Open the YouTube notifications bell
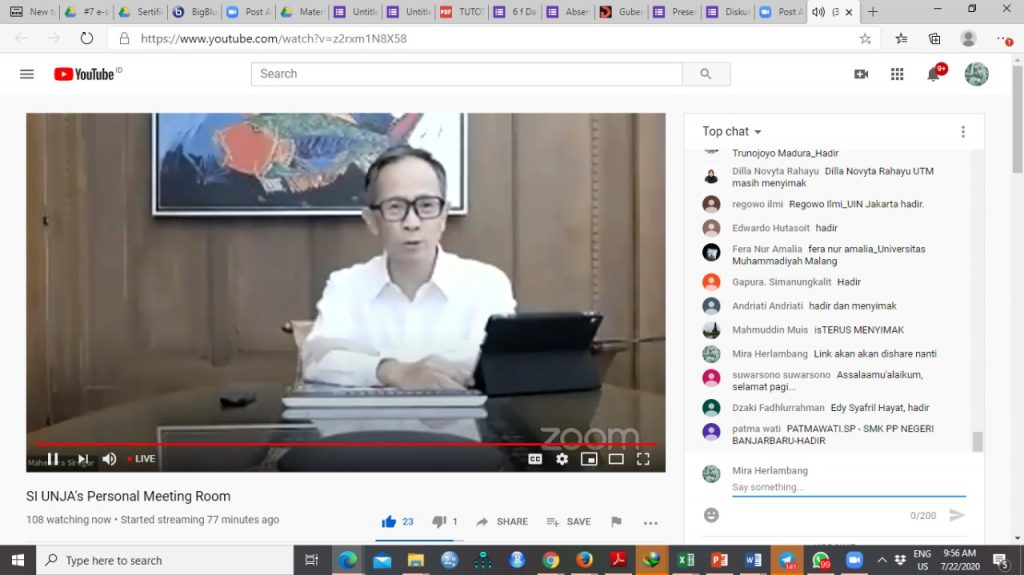The height and width of the screenshot is (575, 1024). (934, 74)
